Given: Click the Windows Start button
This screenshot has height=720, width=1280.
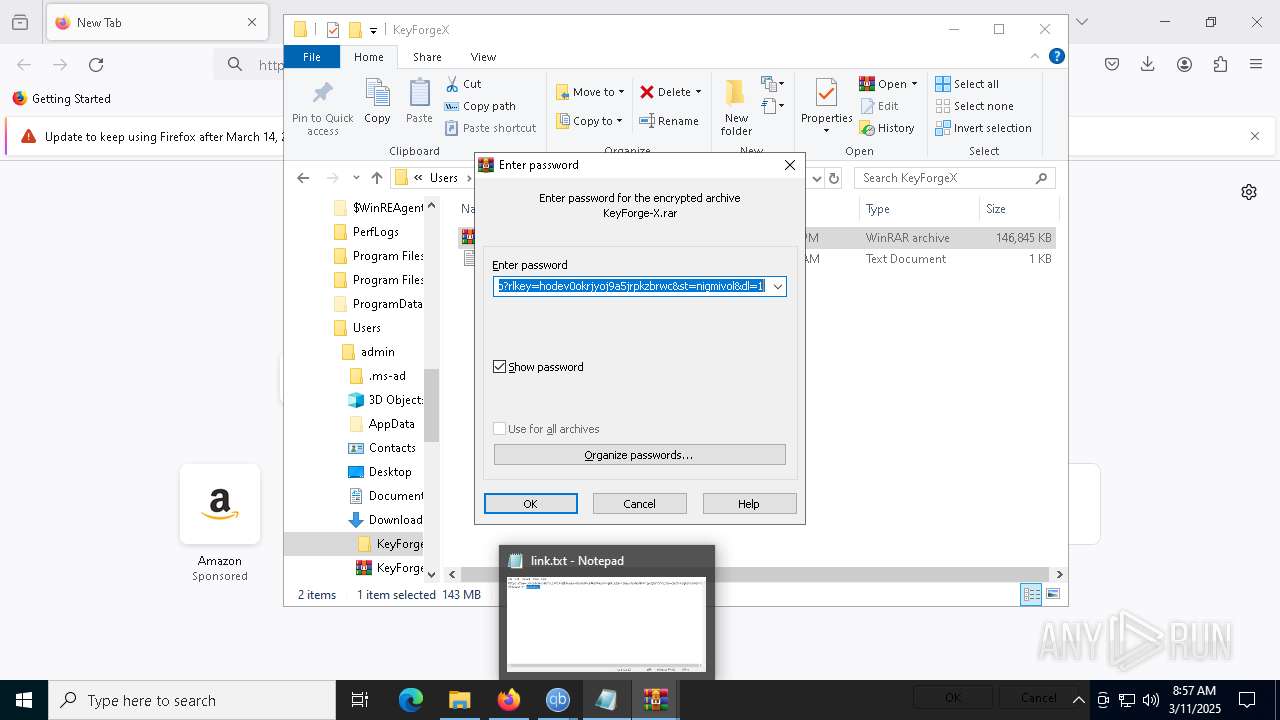Looking at the screenshot, I should tap(24, 700).
